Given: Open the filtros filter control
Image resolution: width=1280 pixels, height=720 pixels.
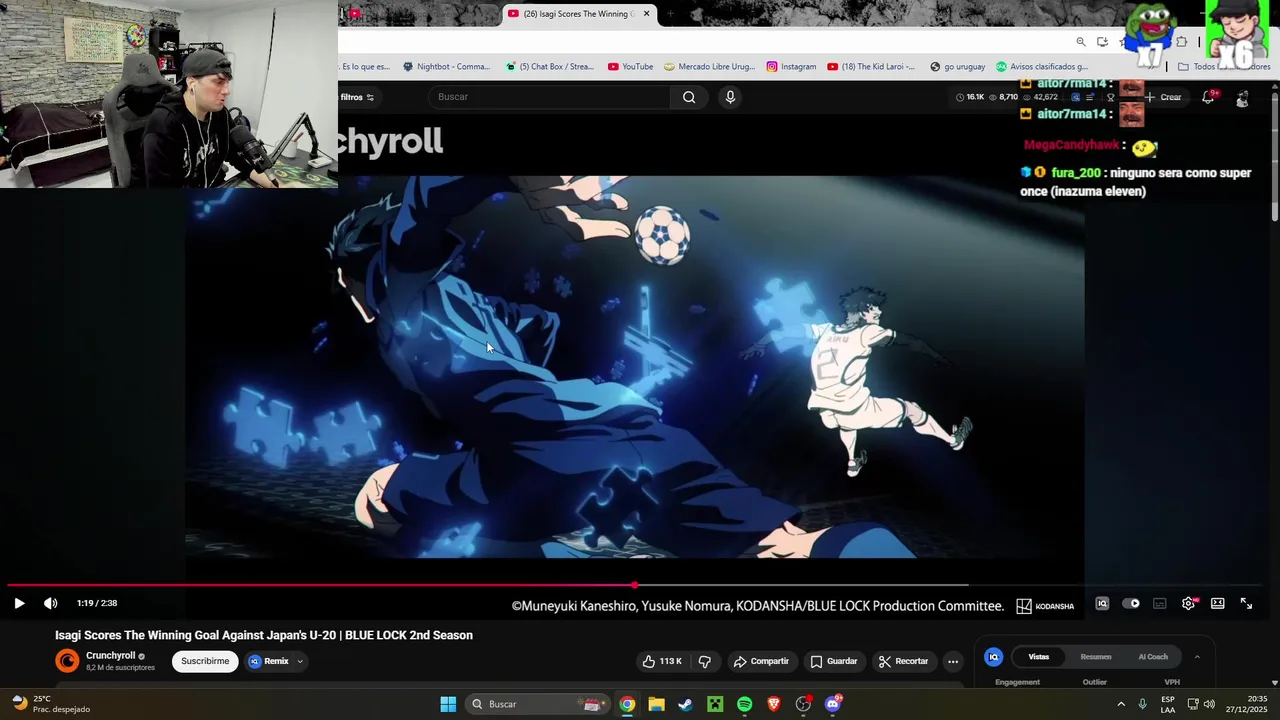Looking at the screenshot, I should [357, 97].
